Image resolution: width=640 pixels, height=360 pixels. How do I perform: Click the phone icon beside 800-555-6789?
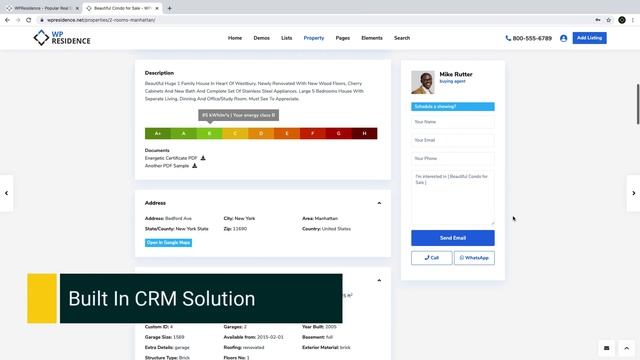pos(508,38)
